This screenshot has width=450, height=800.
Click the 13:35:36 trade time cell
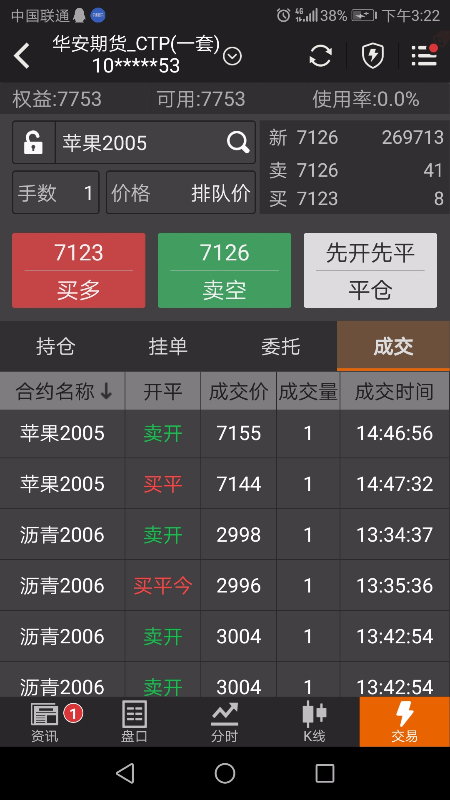[395, 586]
